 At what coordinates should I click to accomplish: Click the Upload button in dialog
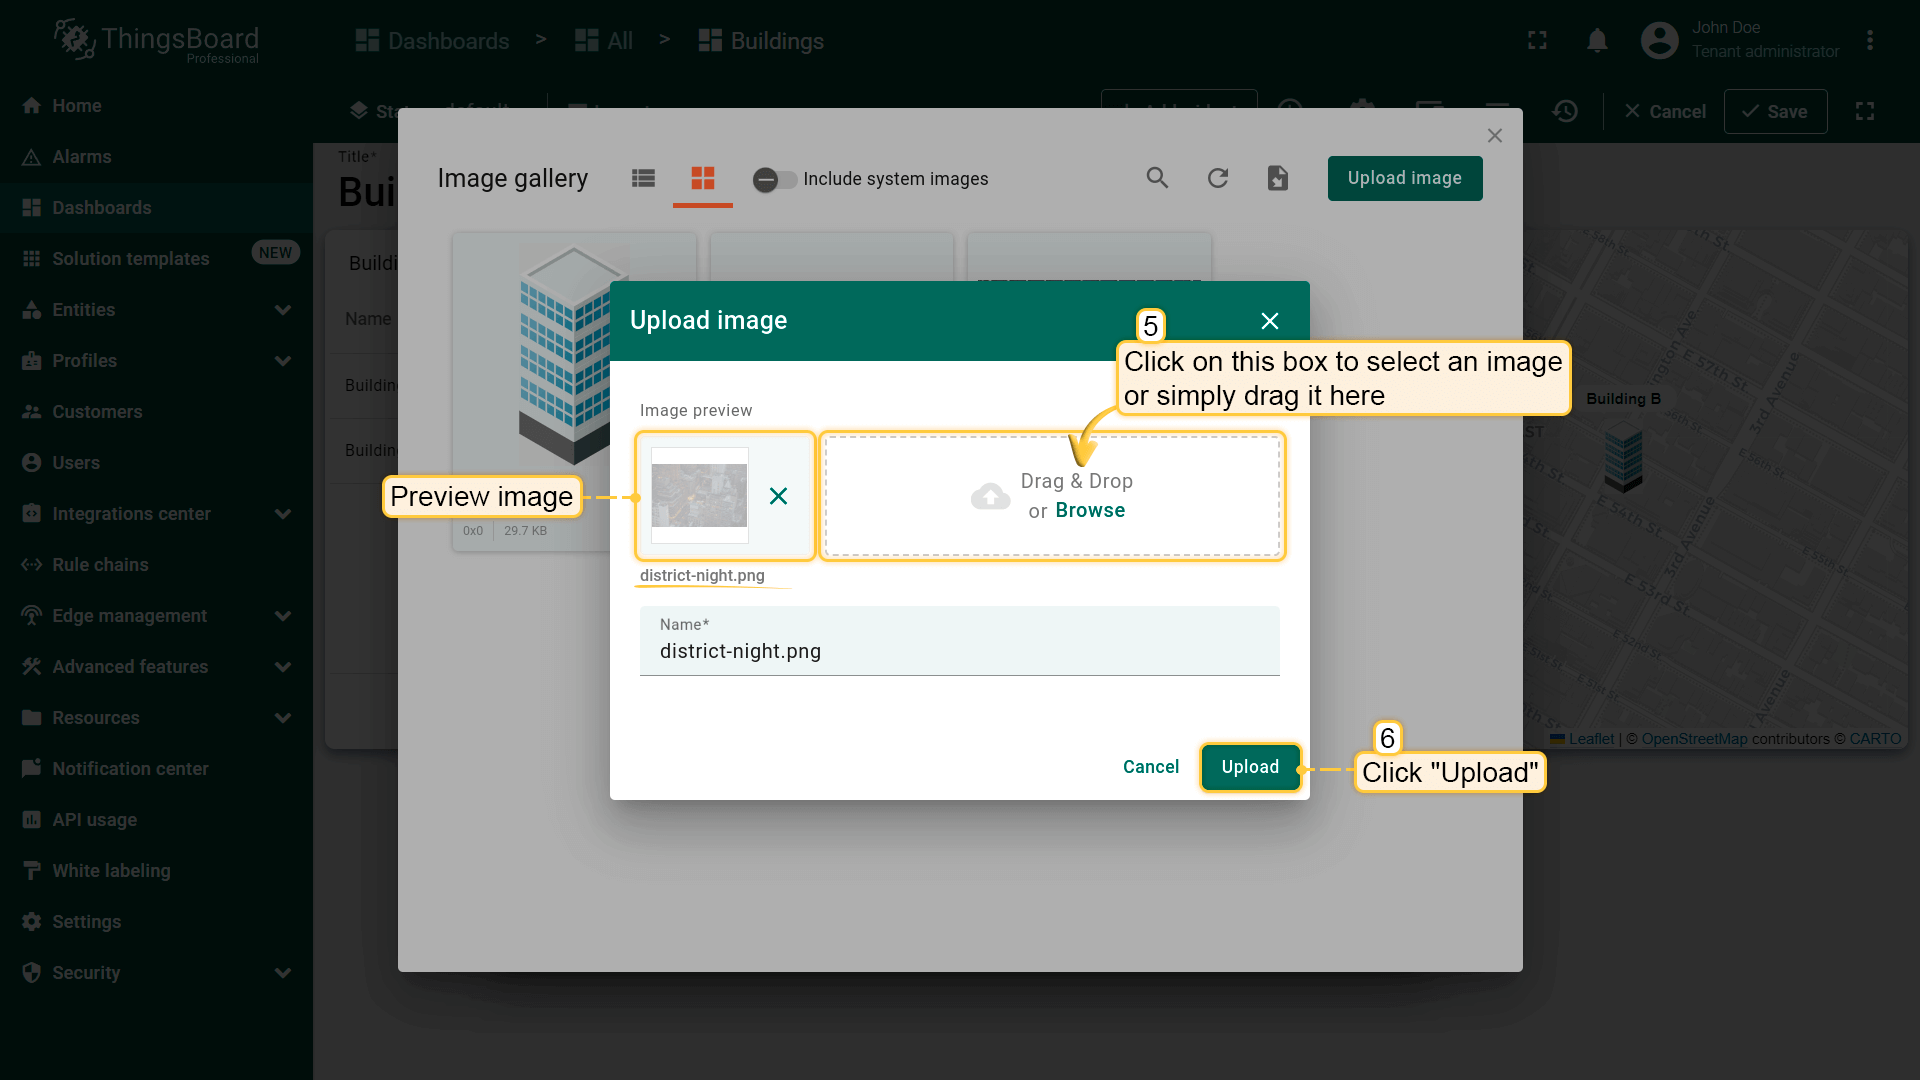coord(1250,767)
